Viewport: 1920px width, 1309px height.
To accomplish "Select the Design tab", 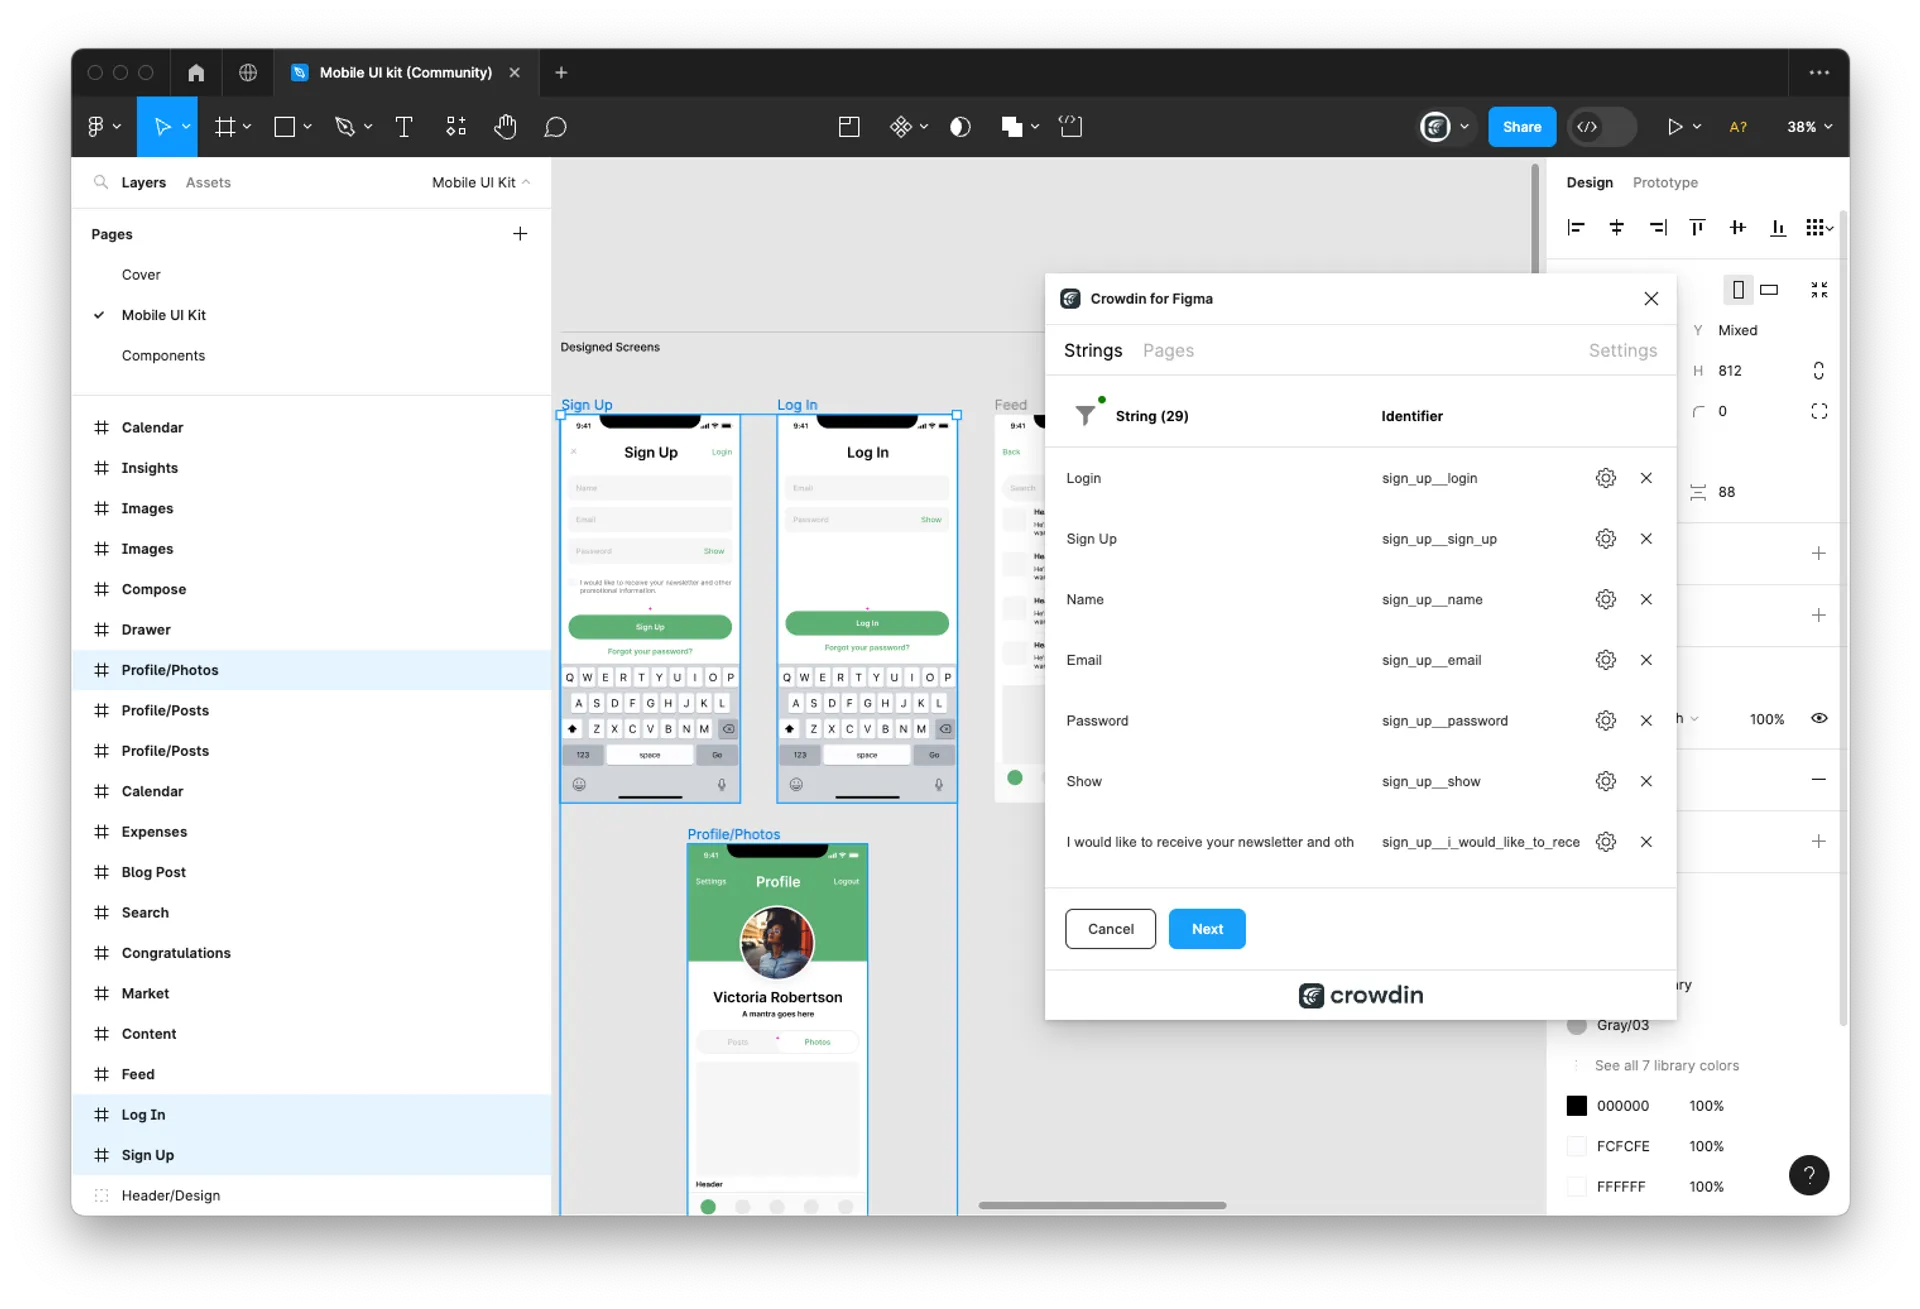I will [1589, 182].
